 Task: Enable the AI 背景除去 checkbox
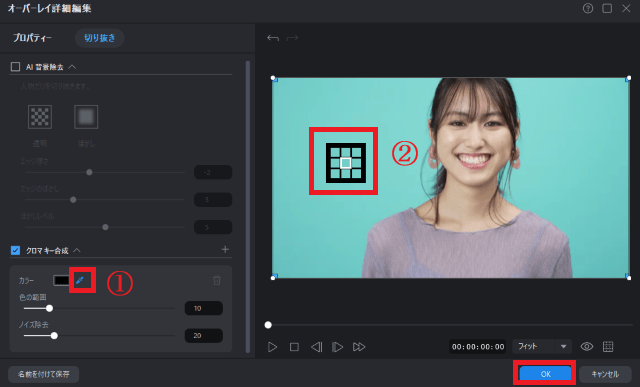click(16, 67)
